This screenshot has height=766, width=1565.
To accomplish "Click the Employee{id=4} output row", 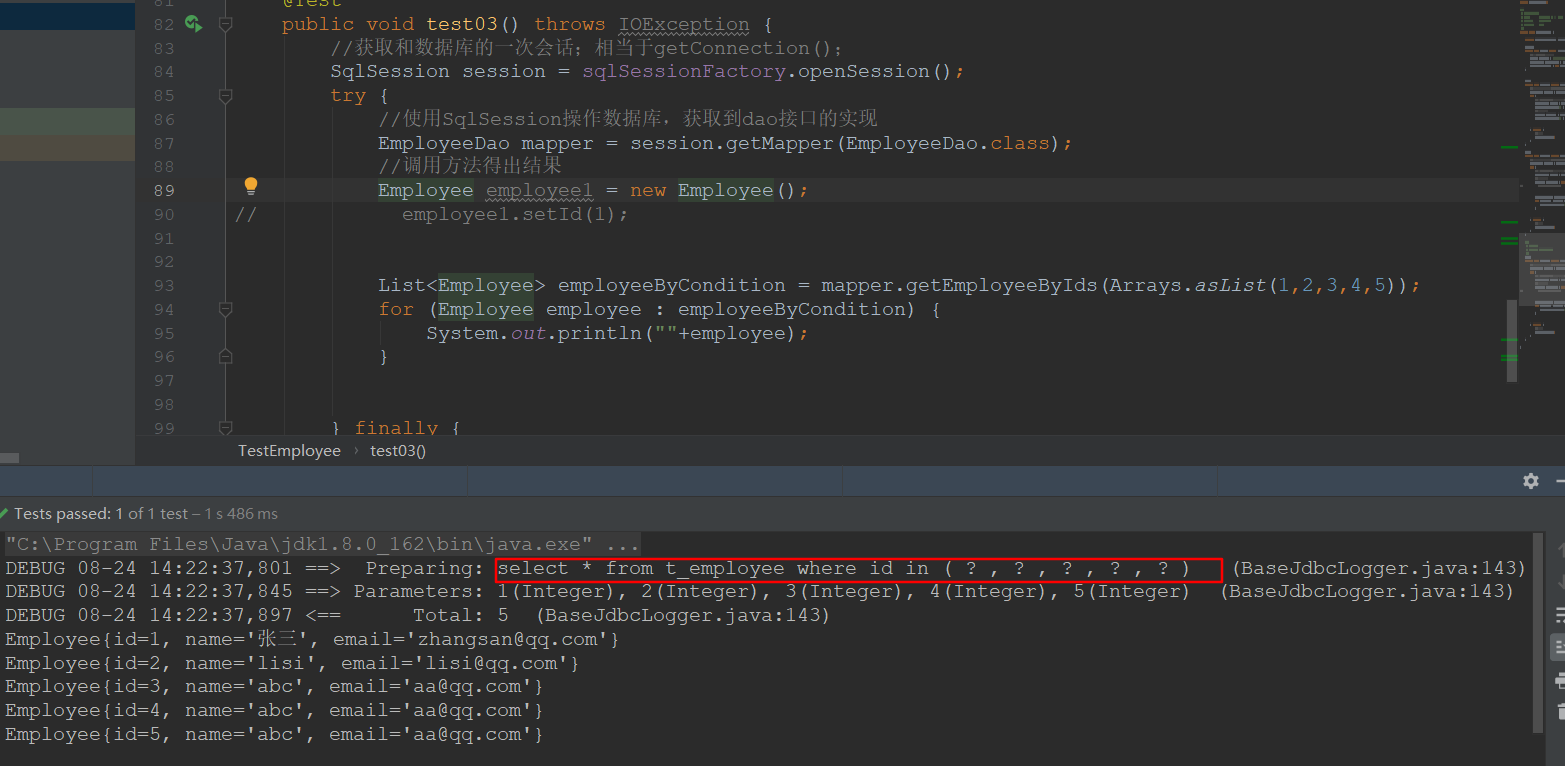I will click(x=274, y=710).
